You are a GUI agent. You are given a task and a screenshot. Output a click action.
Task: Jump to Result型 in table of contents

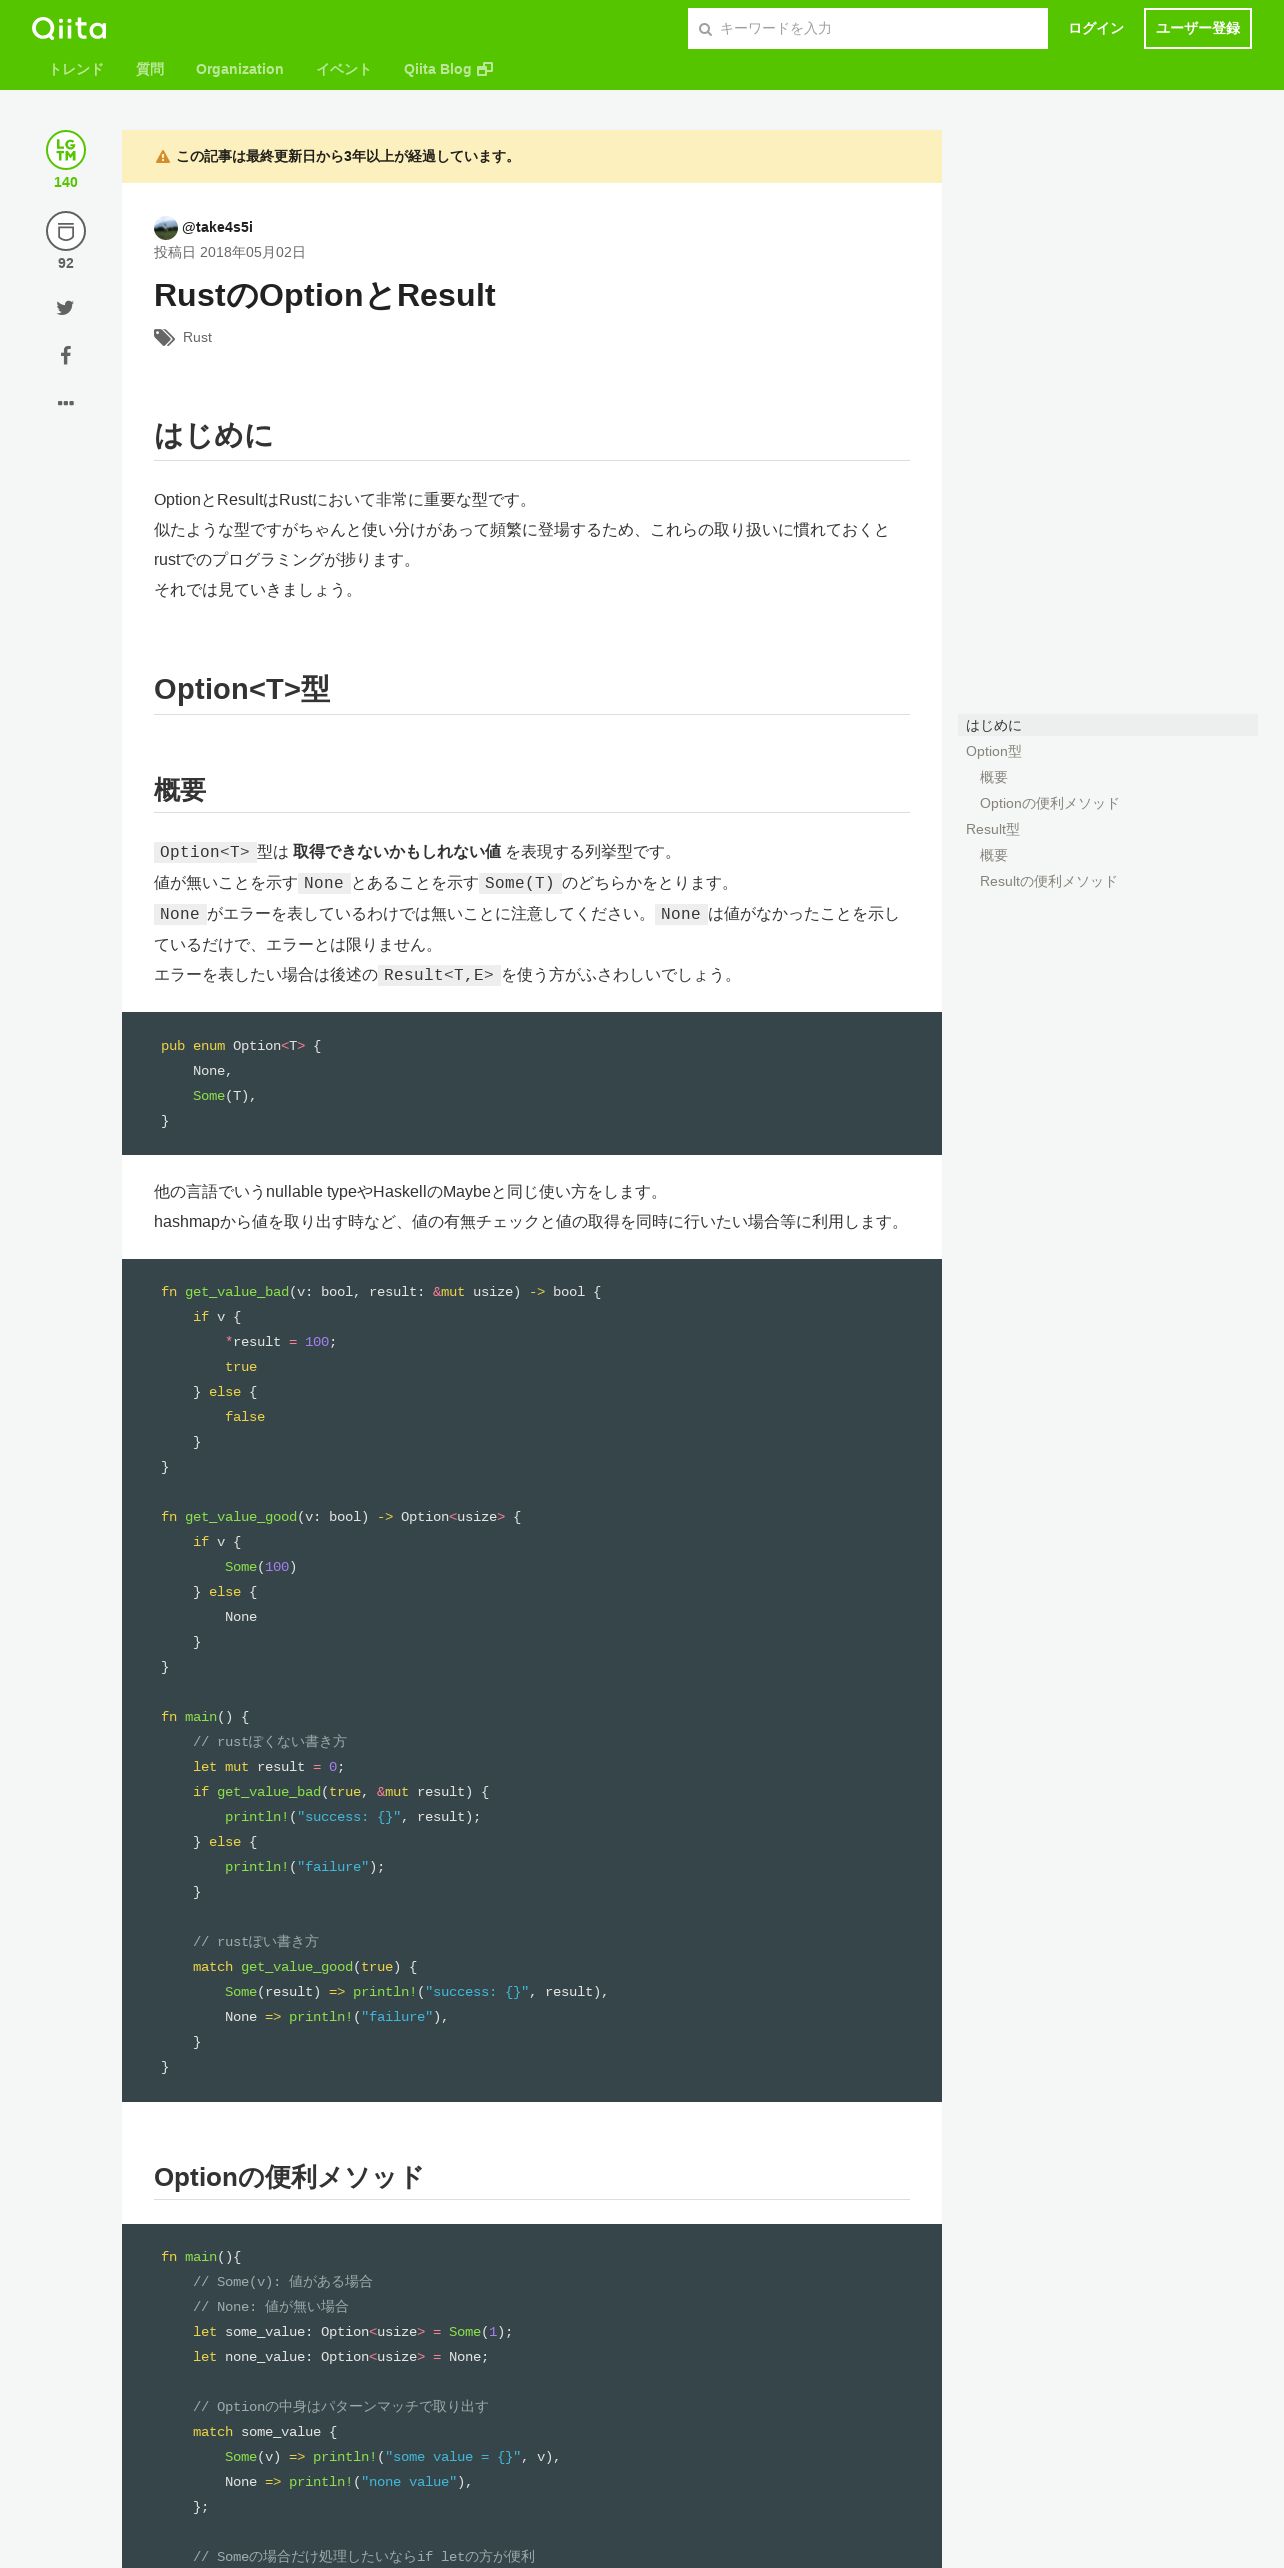[x=993, y=829]
